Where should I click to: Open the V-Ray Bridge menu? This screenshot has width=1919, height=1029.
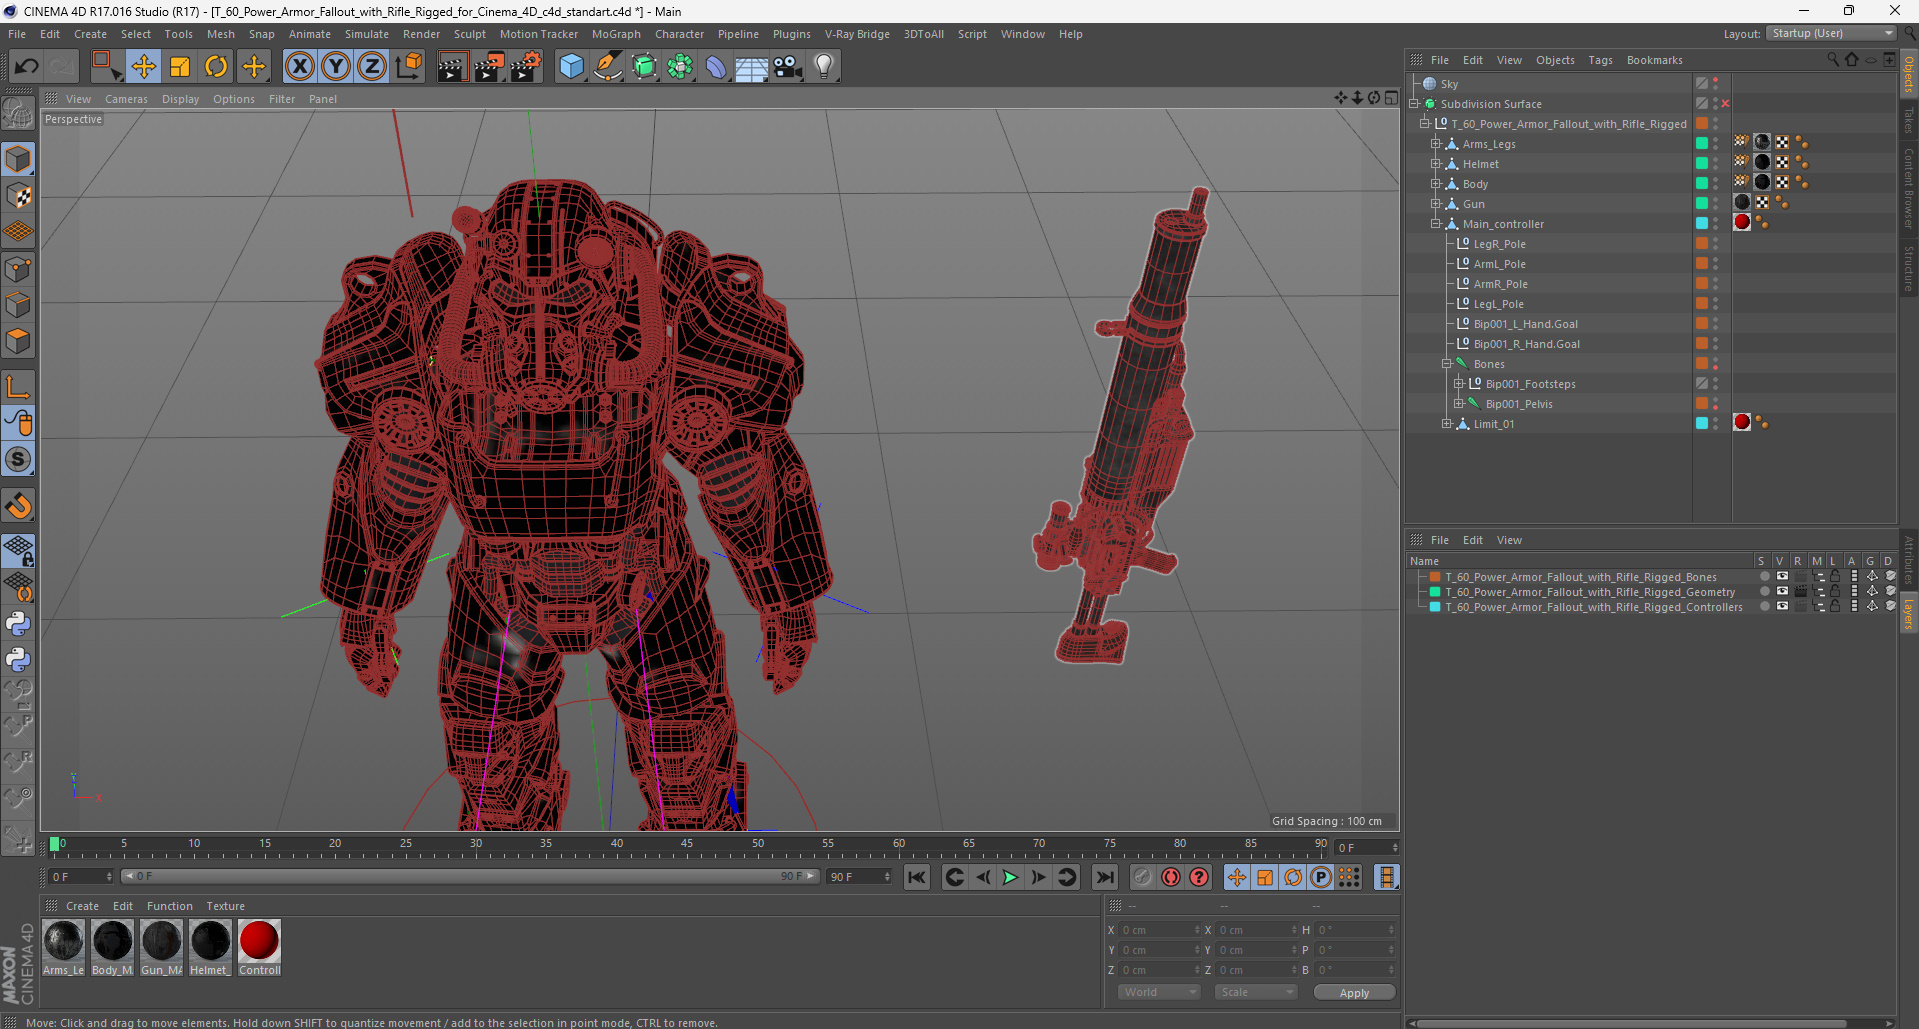[857, 34]
